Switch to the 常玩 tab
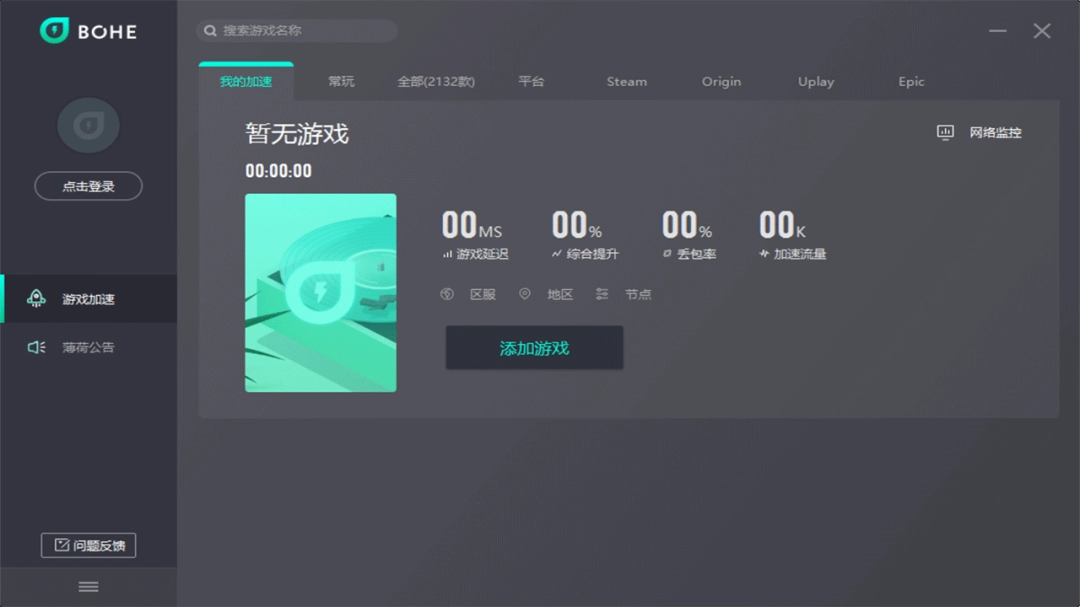1080x607 pixels. click(341, 81)
